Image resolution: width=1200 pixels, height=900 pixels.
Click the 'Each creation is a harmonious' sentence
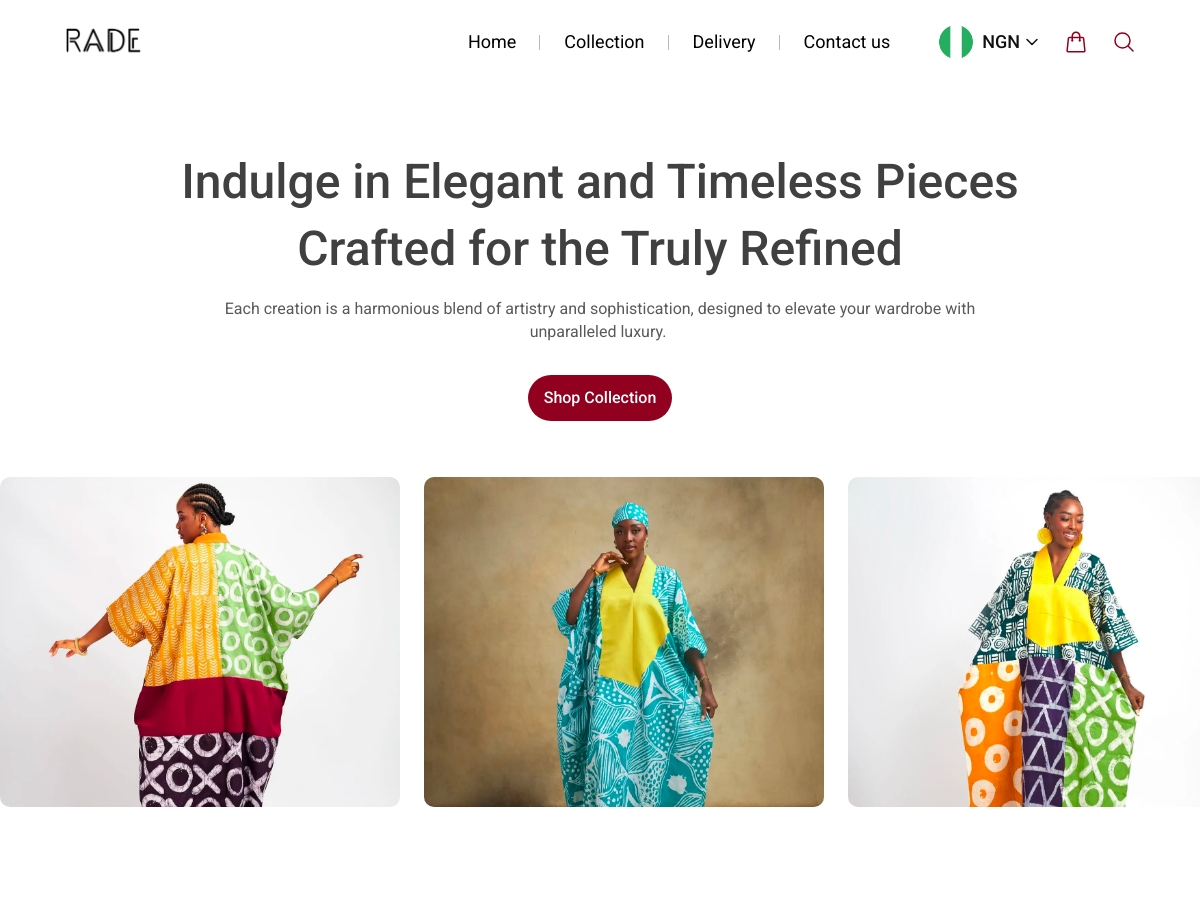pos(600,309)
